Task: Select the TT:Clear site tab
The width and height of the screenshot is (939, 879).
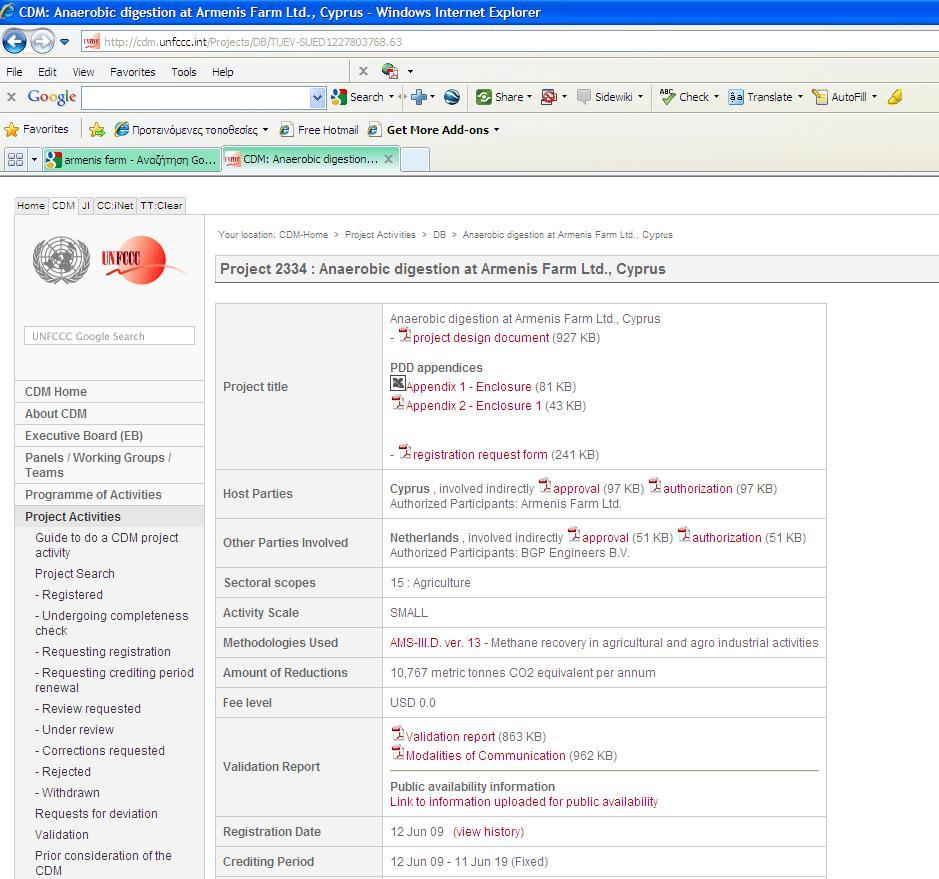Action: tap(161, 205)
